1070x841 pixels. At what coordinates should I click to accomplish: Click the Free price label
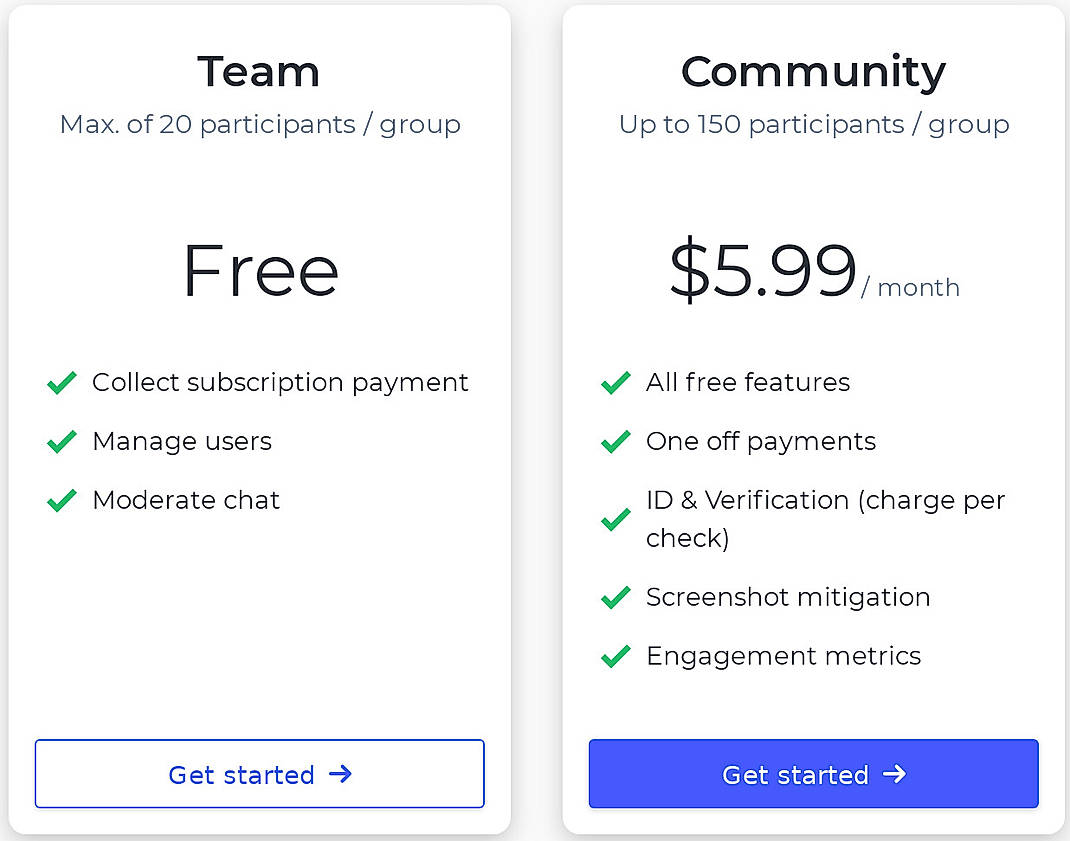(x=259, y=270)
